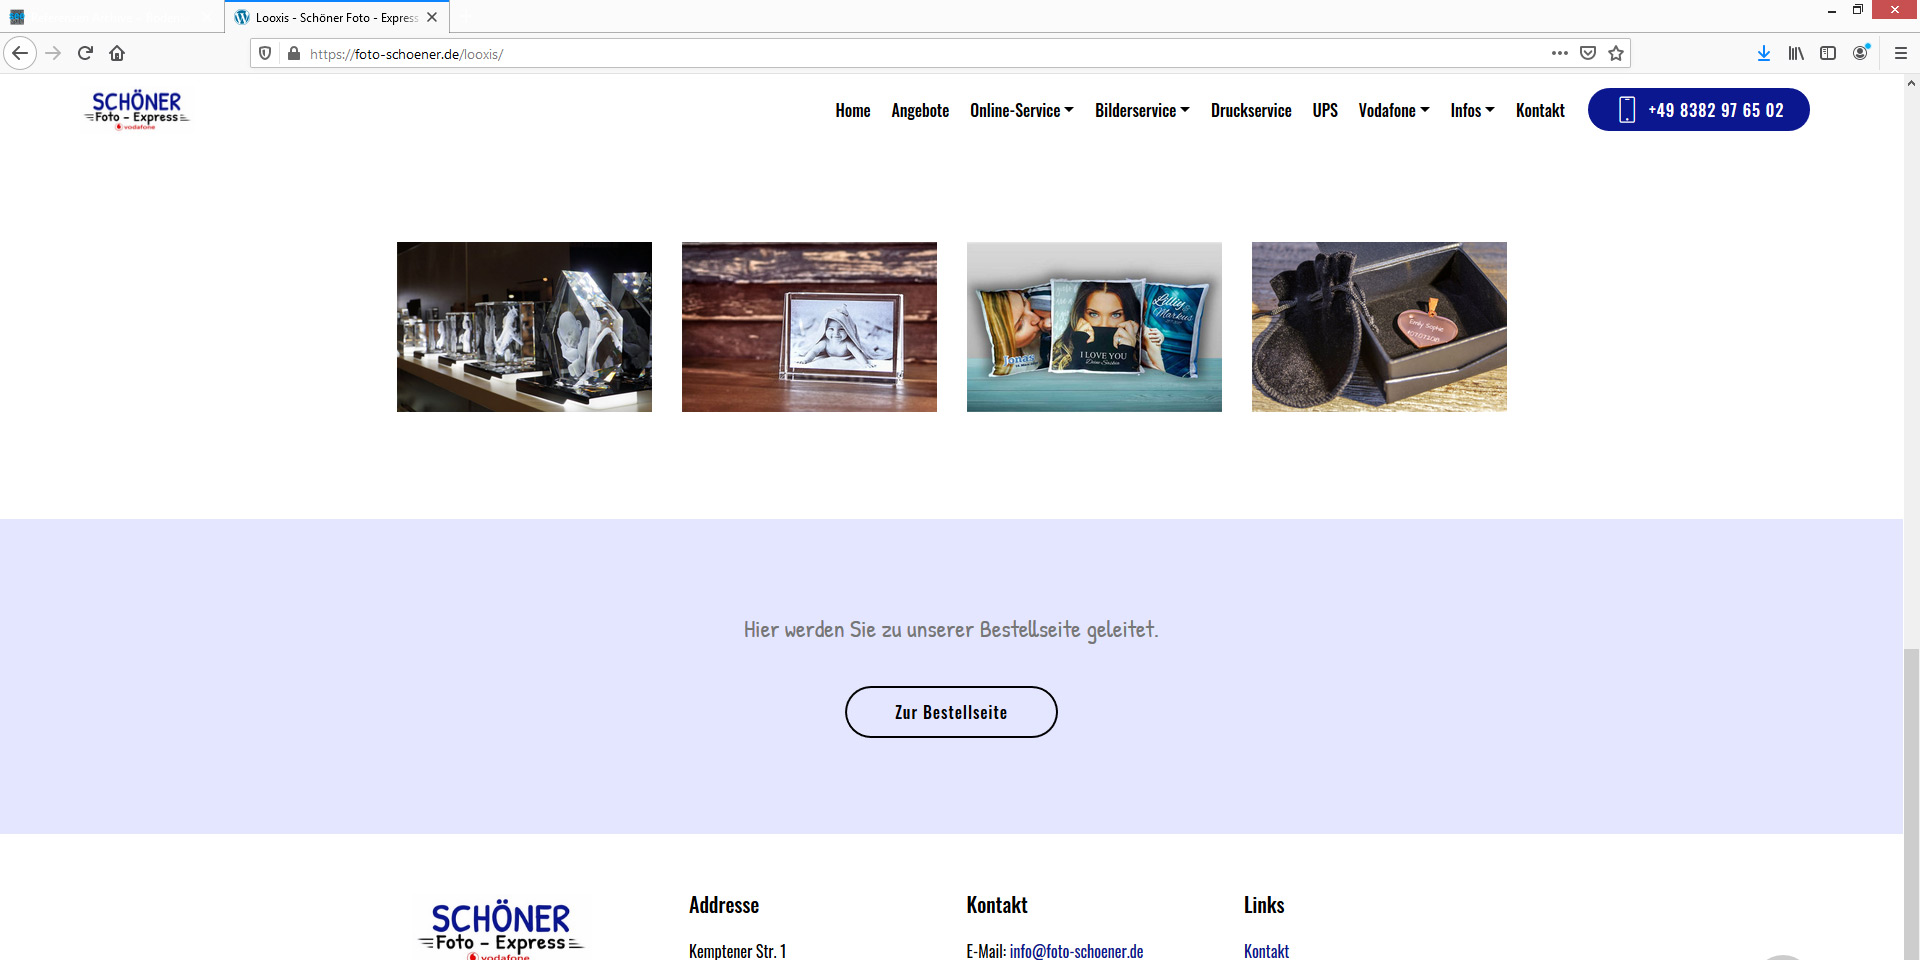
Task: Open page actions three-dot menu
Action: coord(1560,53)
